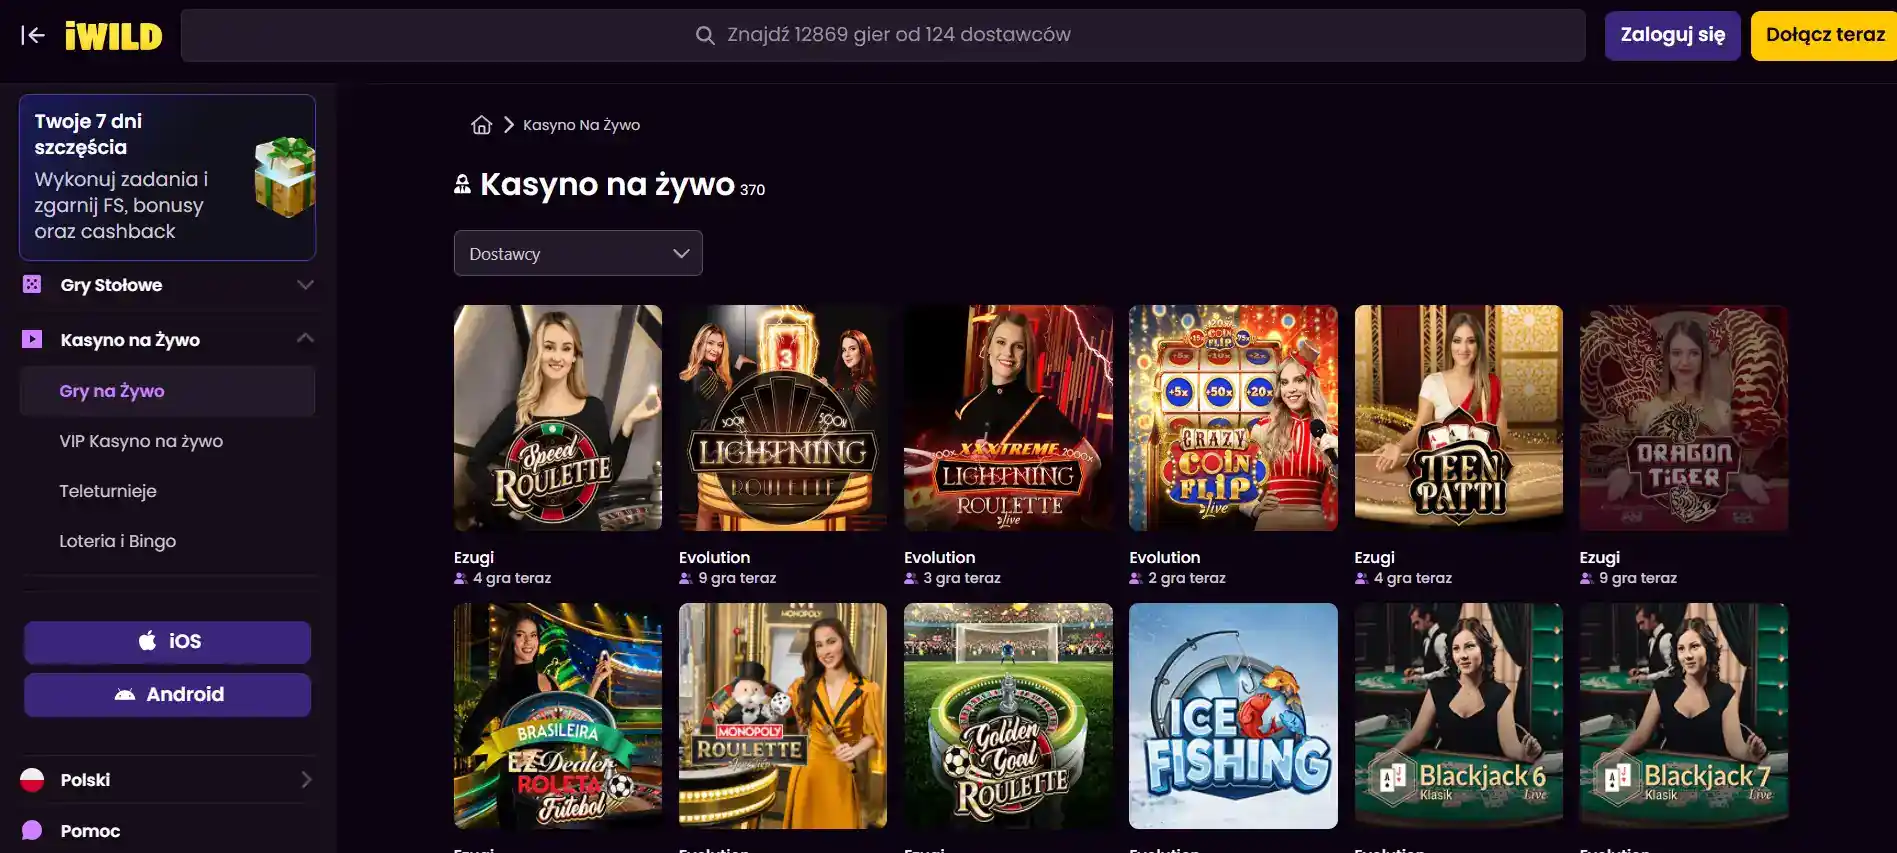Go to home via breadcrumb house icon
The image size is (1897, 853).
pyautogui.click(x=482, y=125)
